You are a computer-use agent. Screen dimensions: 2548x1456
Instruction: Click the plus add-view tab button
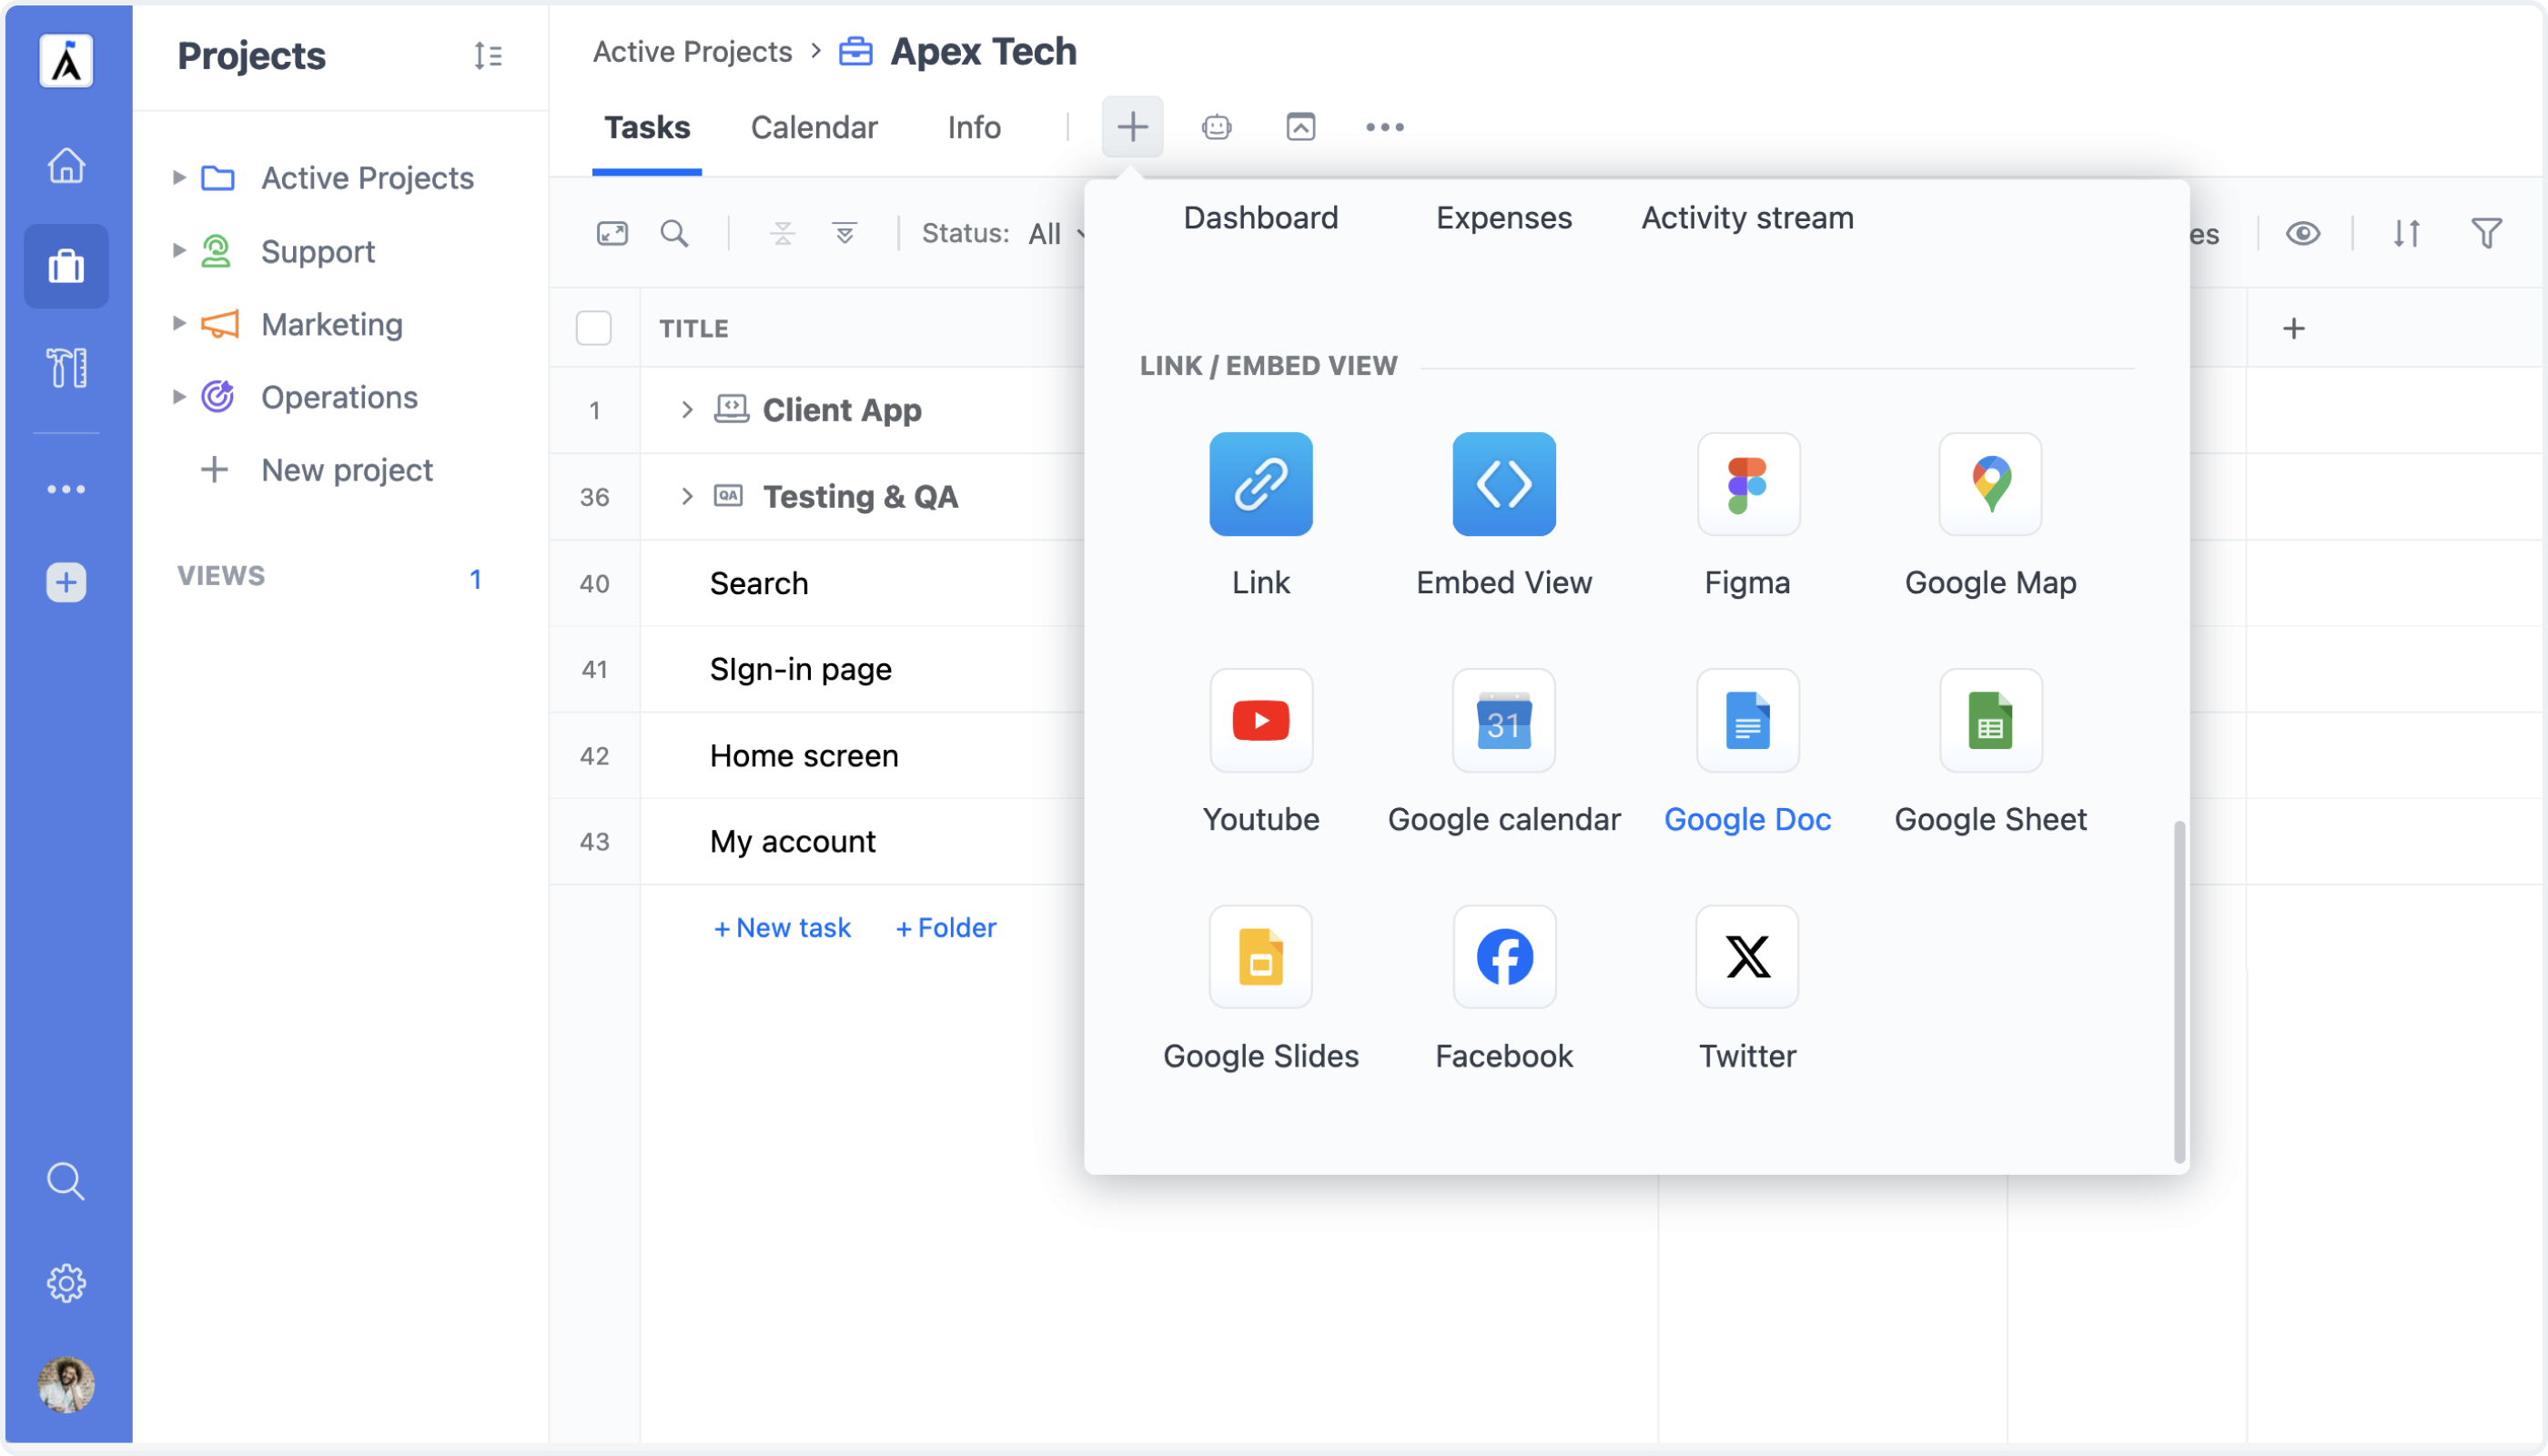tap(1132, 127)
